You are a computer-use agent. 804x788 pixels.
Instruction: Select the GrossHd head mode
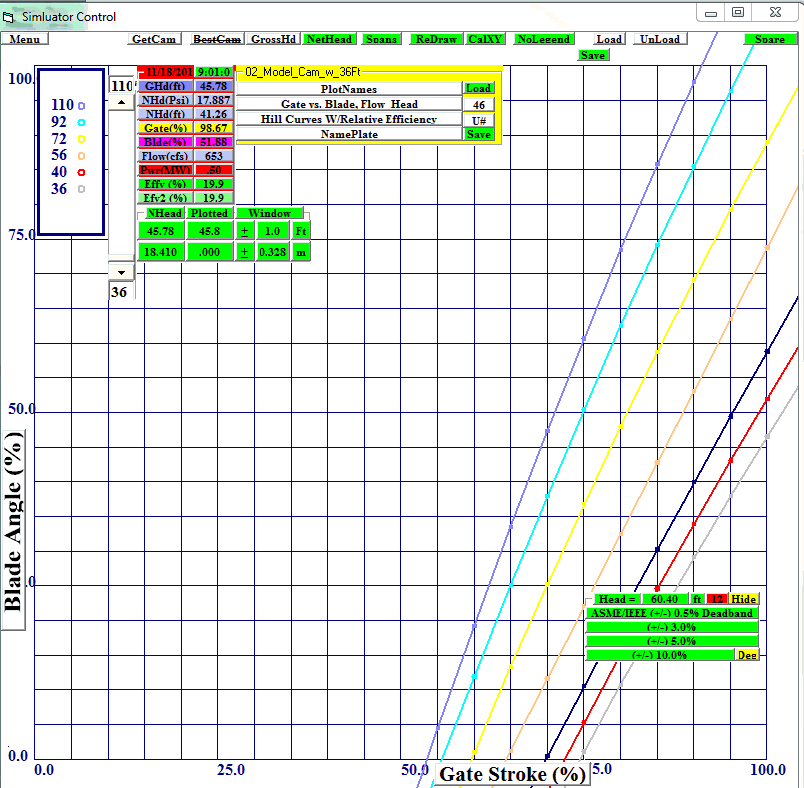(273, 39)
